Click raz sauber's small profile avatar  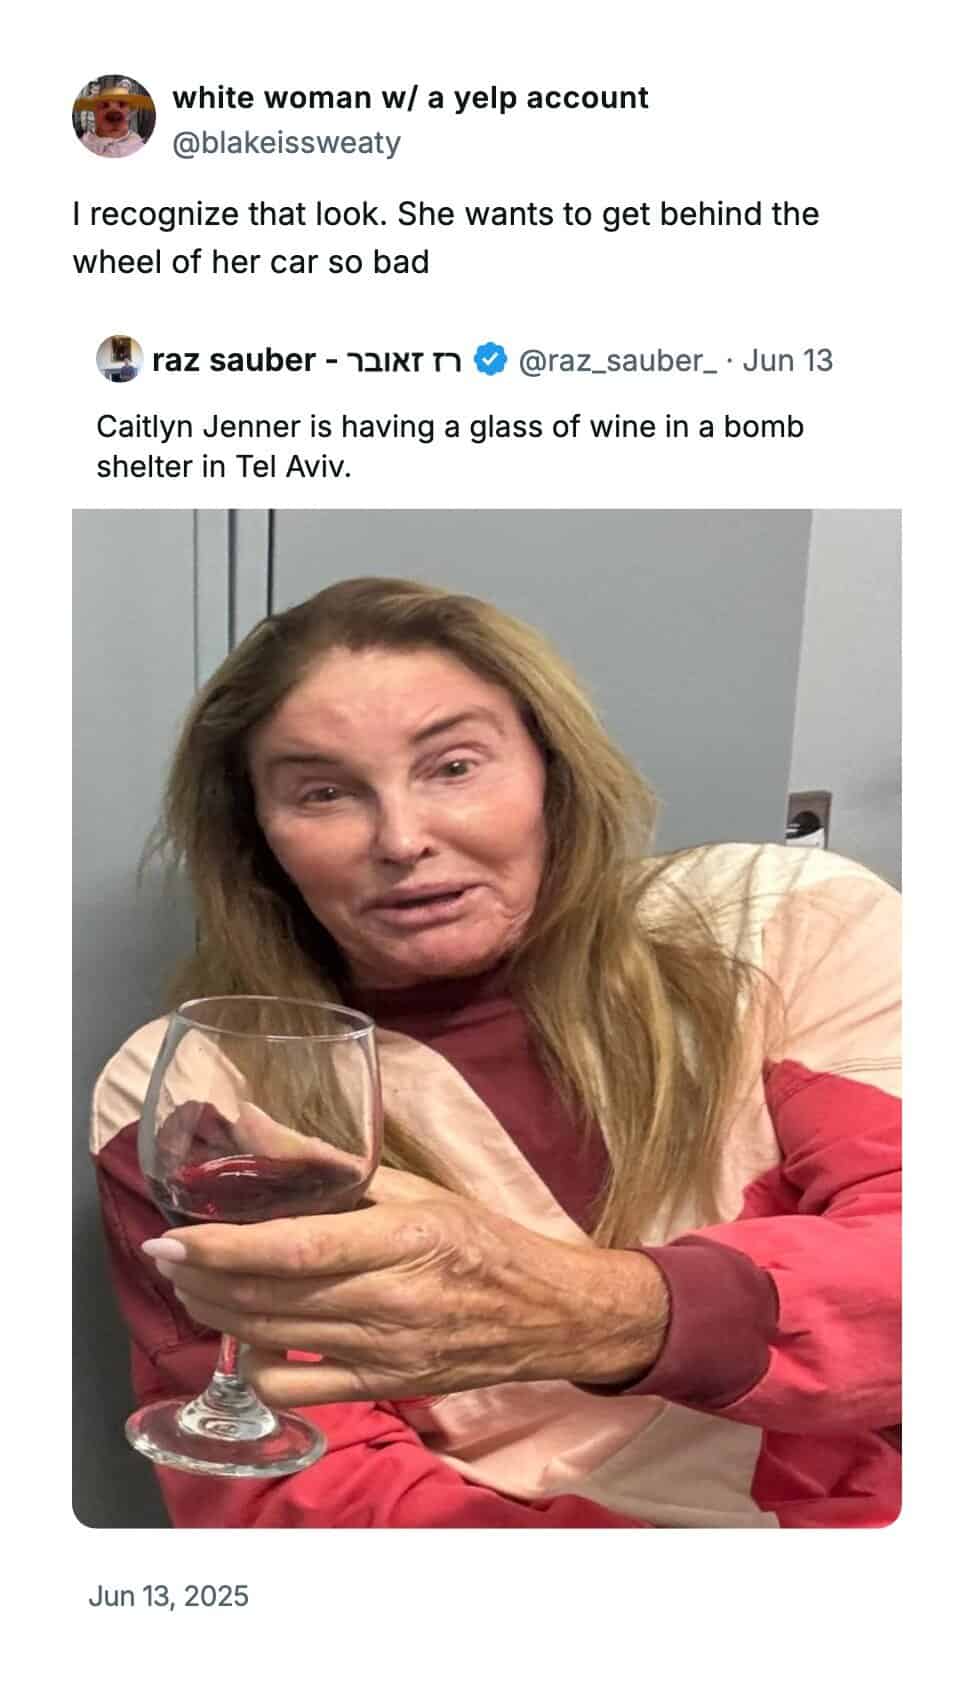pyautogui.click(x=119, y=360)
